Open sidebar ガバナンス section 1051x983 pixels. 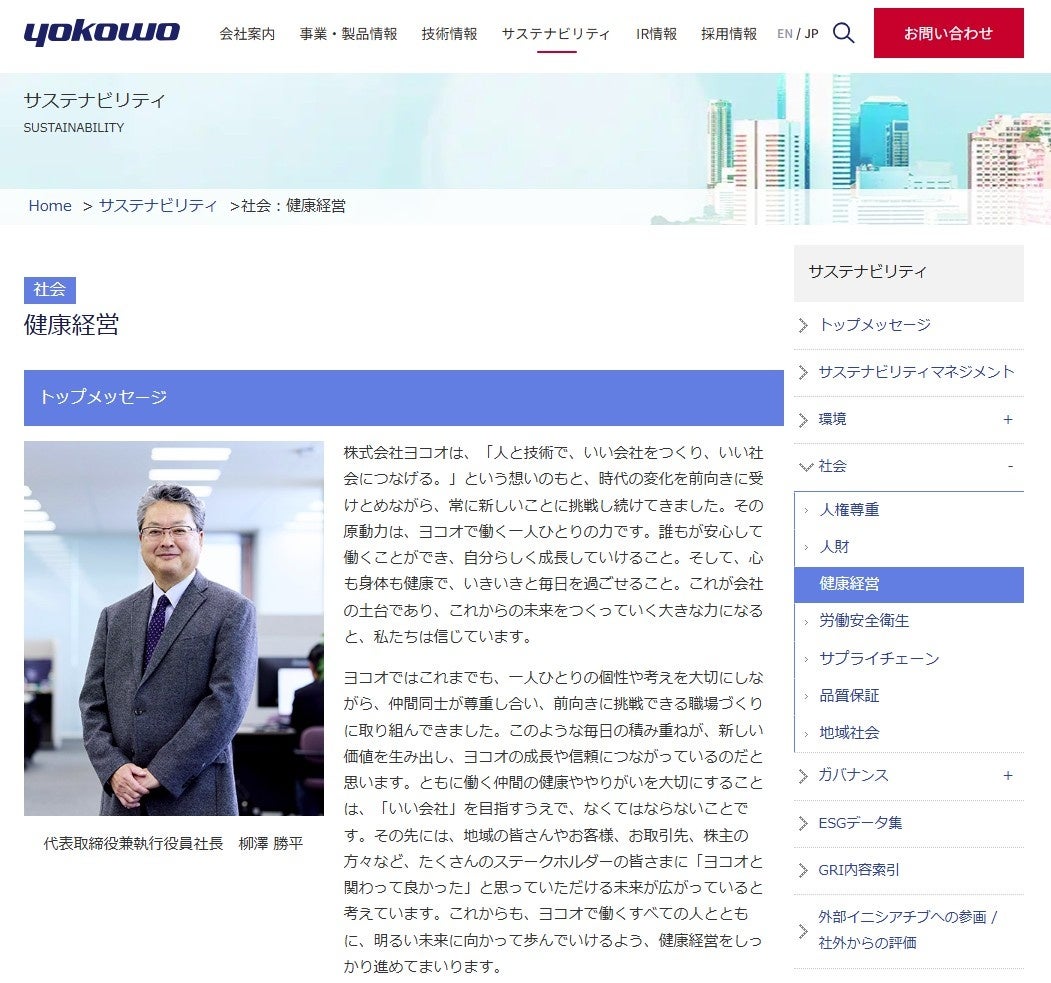click(x=853, y=775)
